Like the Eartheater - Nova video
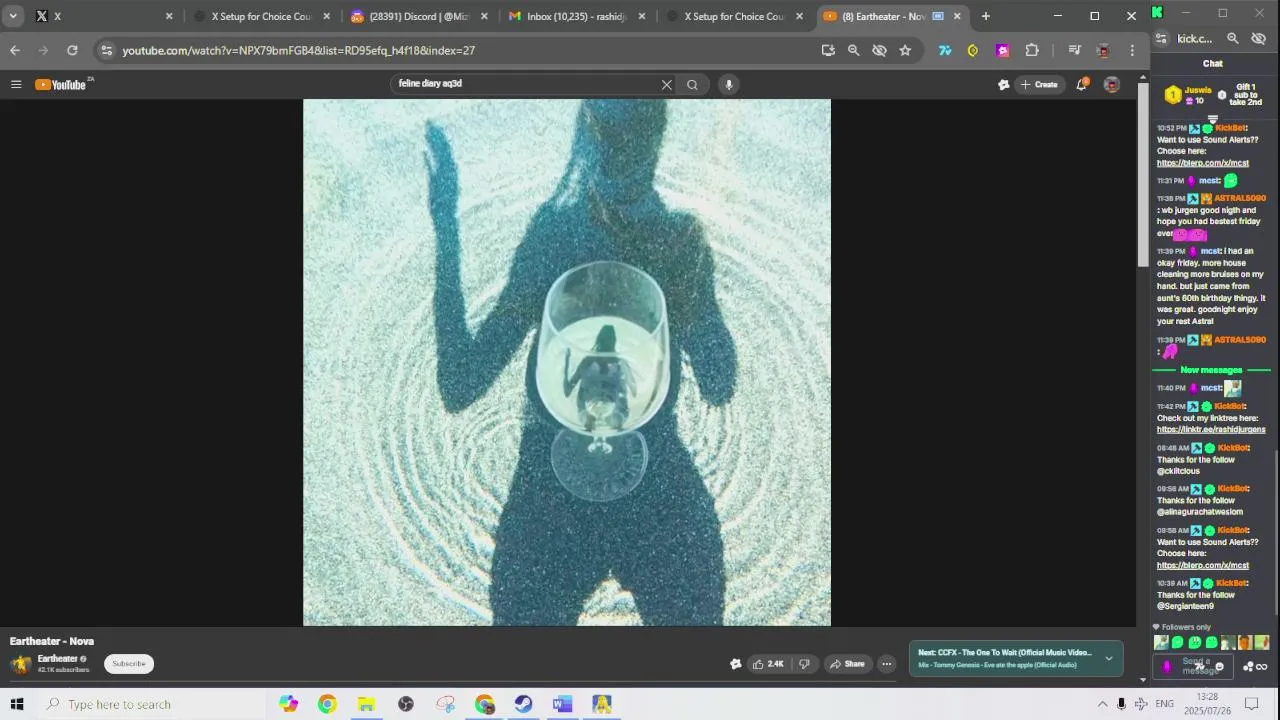The image size is (1280, 720). click(768, 664)
